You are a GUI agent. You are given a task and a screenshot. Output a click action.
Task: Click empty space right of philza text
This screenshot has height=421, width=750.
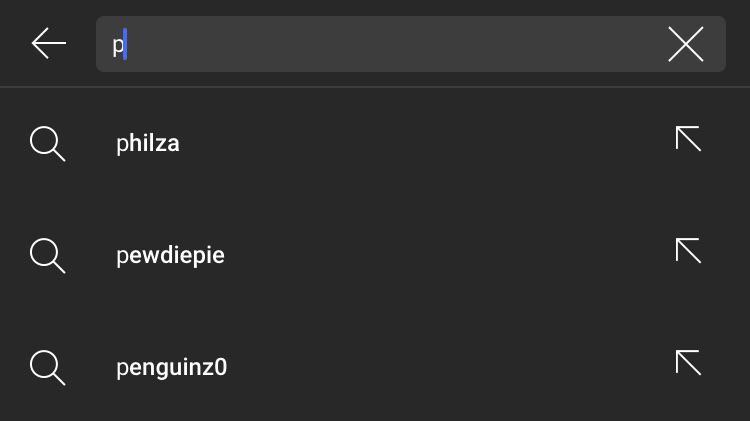tap(420, 143)
